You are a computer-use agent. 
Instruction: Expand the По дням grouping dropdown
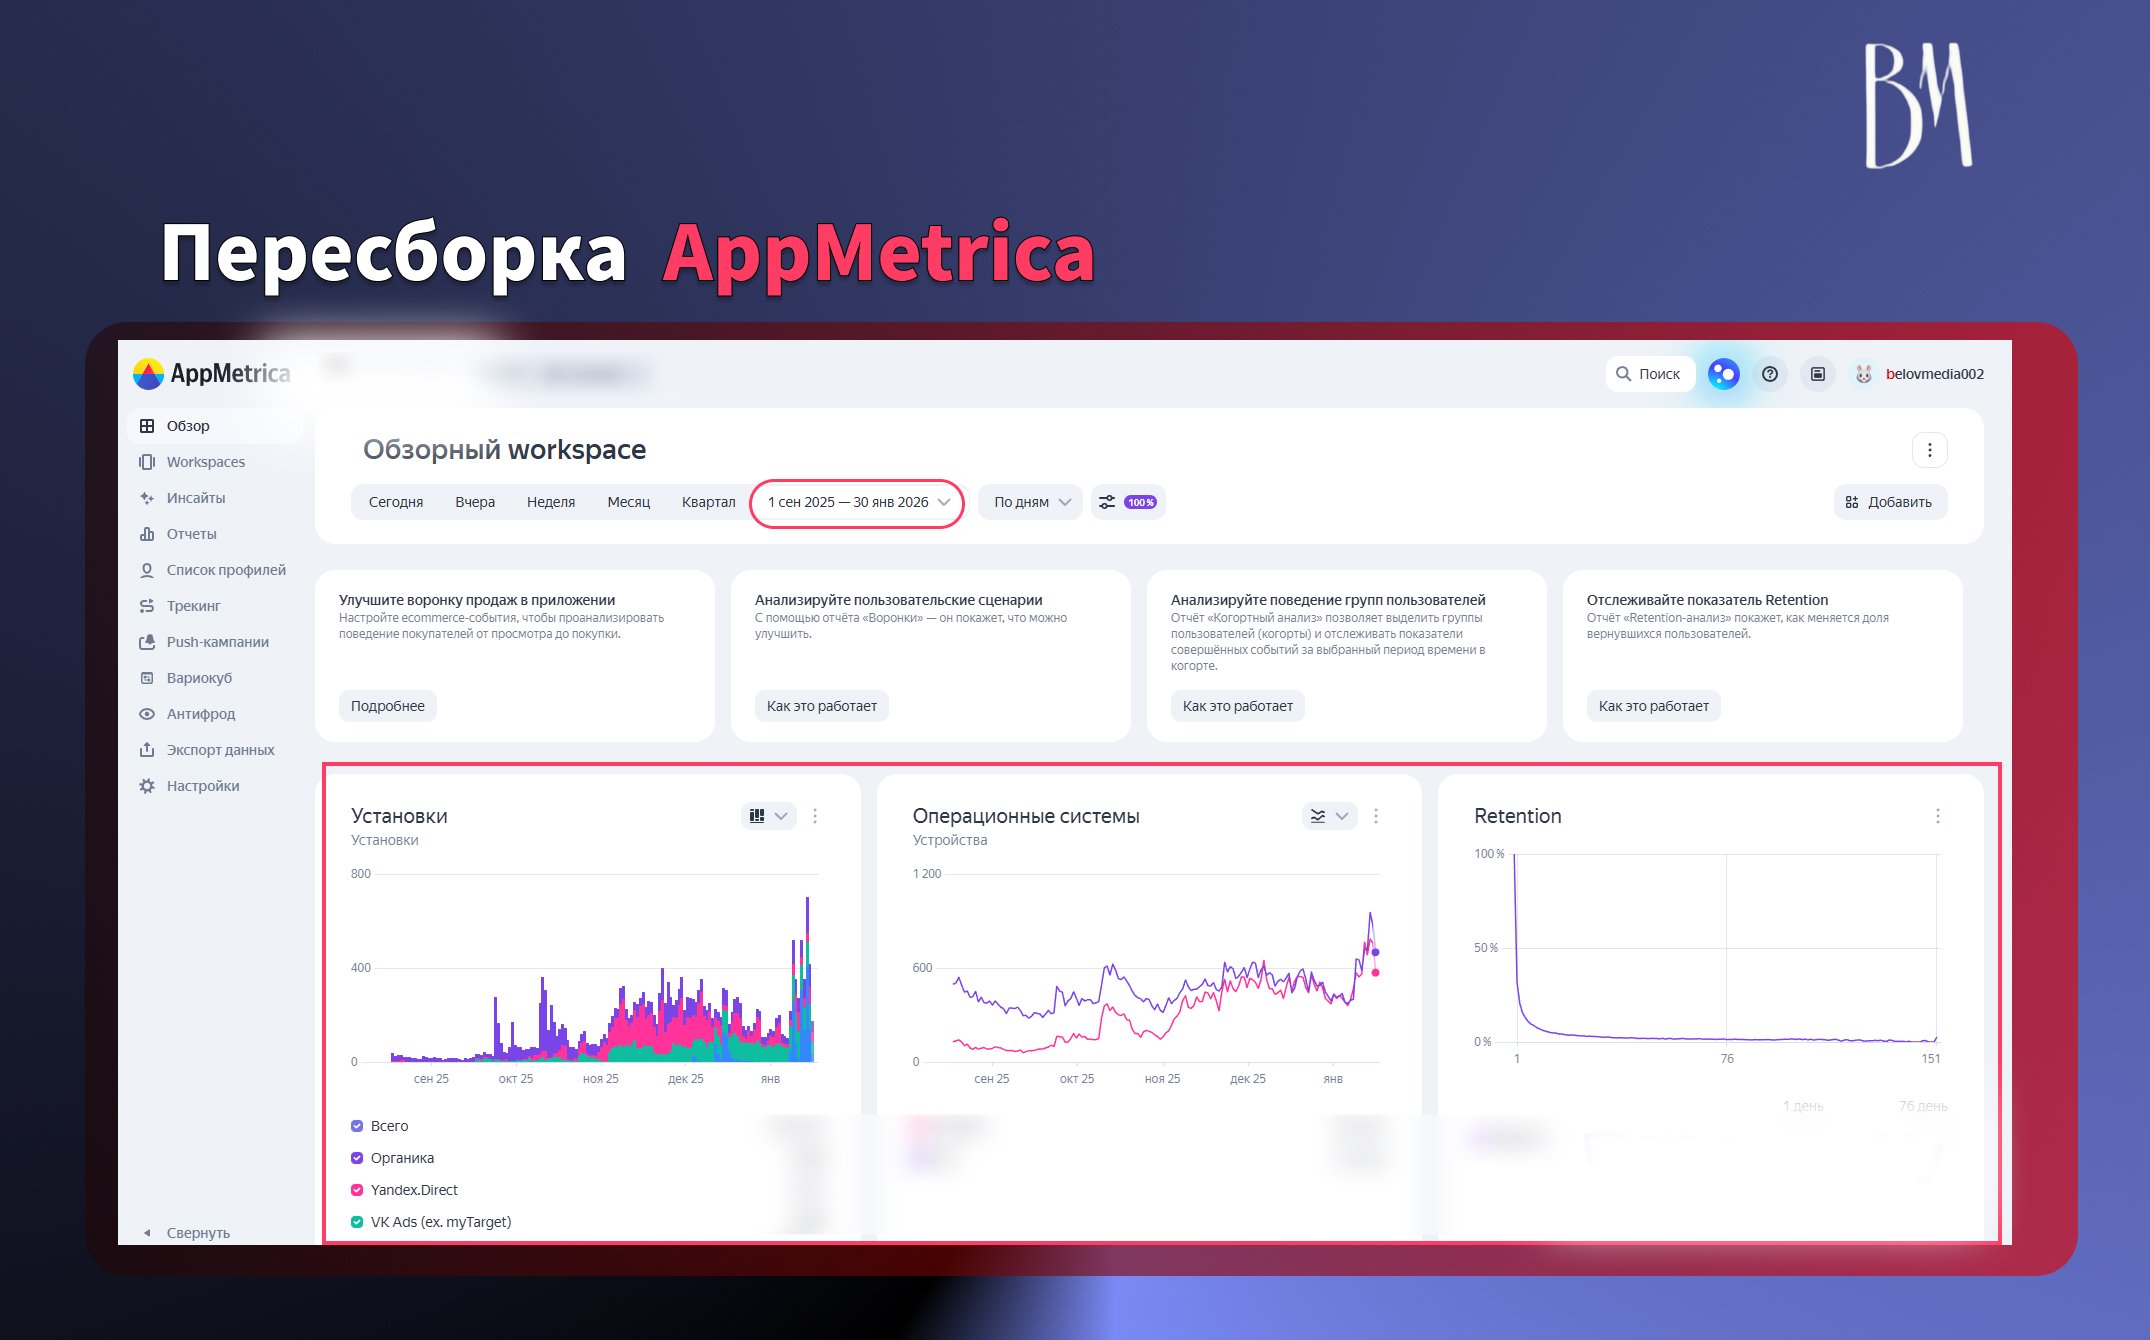[1030, 502]
